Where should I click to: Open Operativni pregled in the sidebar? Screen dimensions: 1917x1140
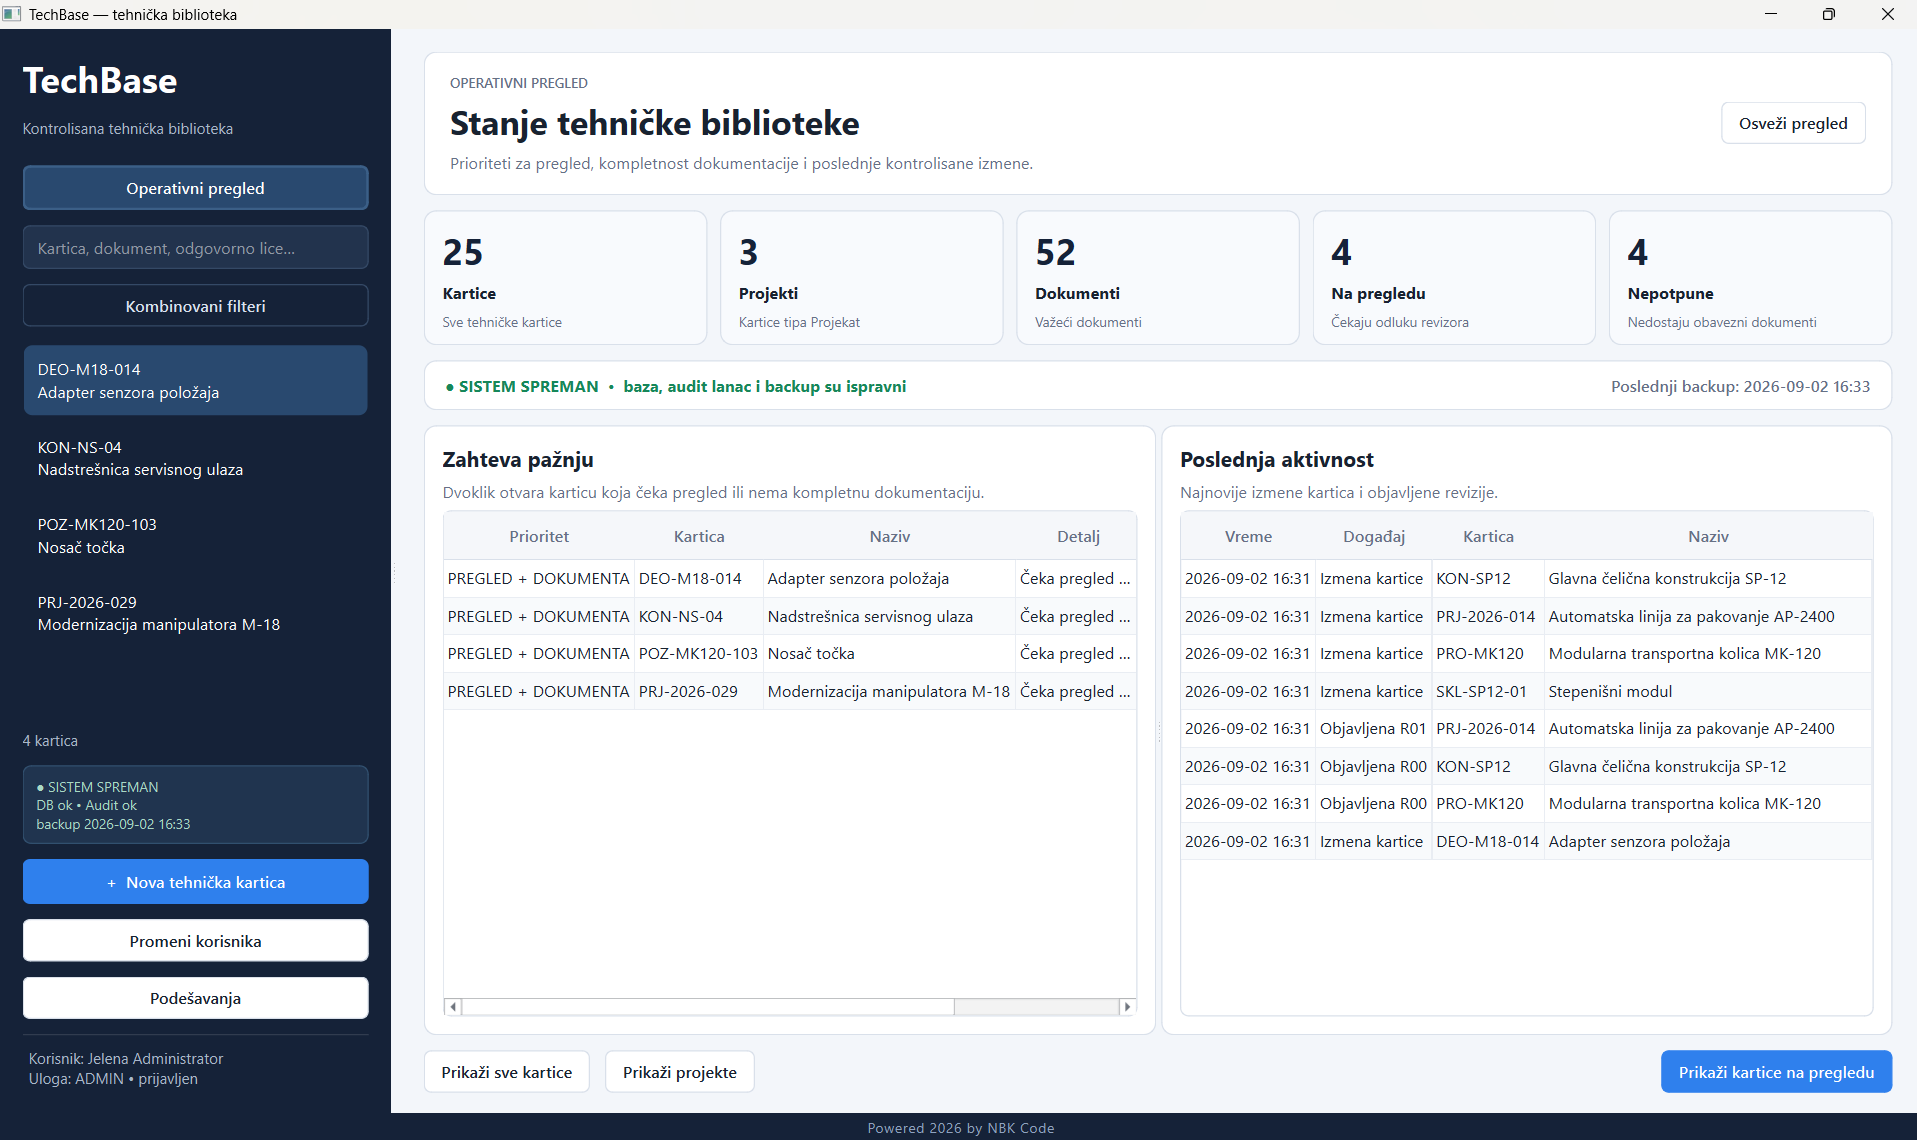coord(196,188)
